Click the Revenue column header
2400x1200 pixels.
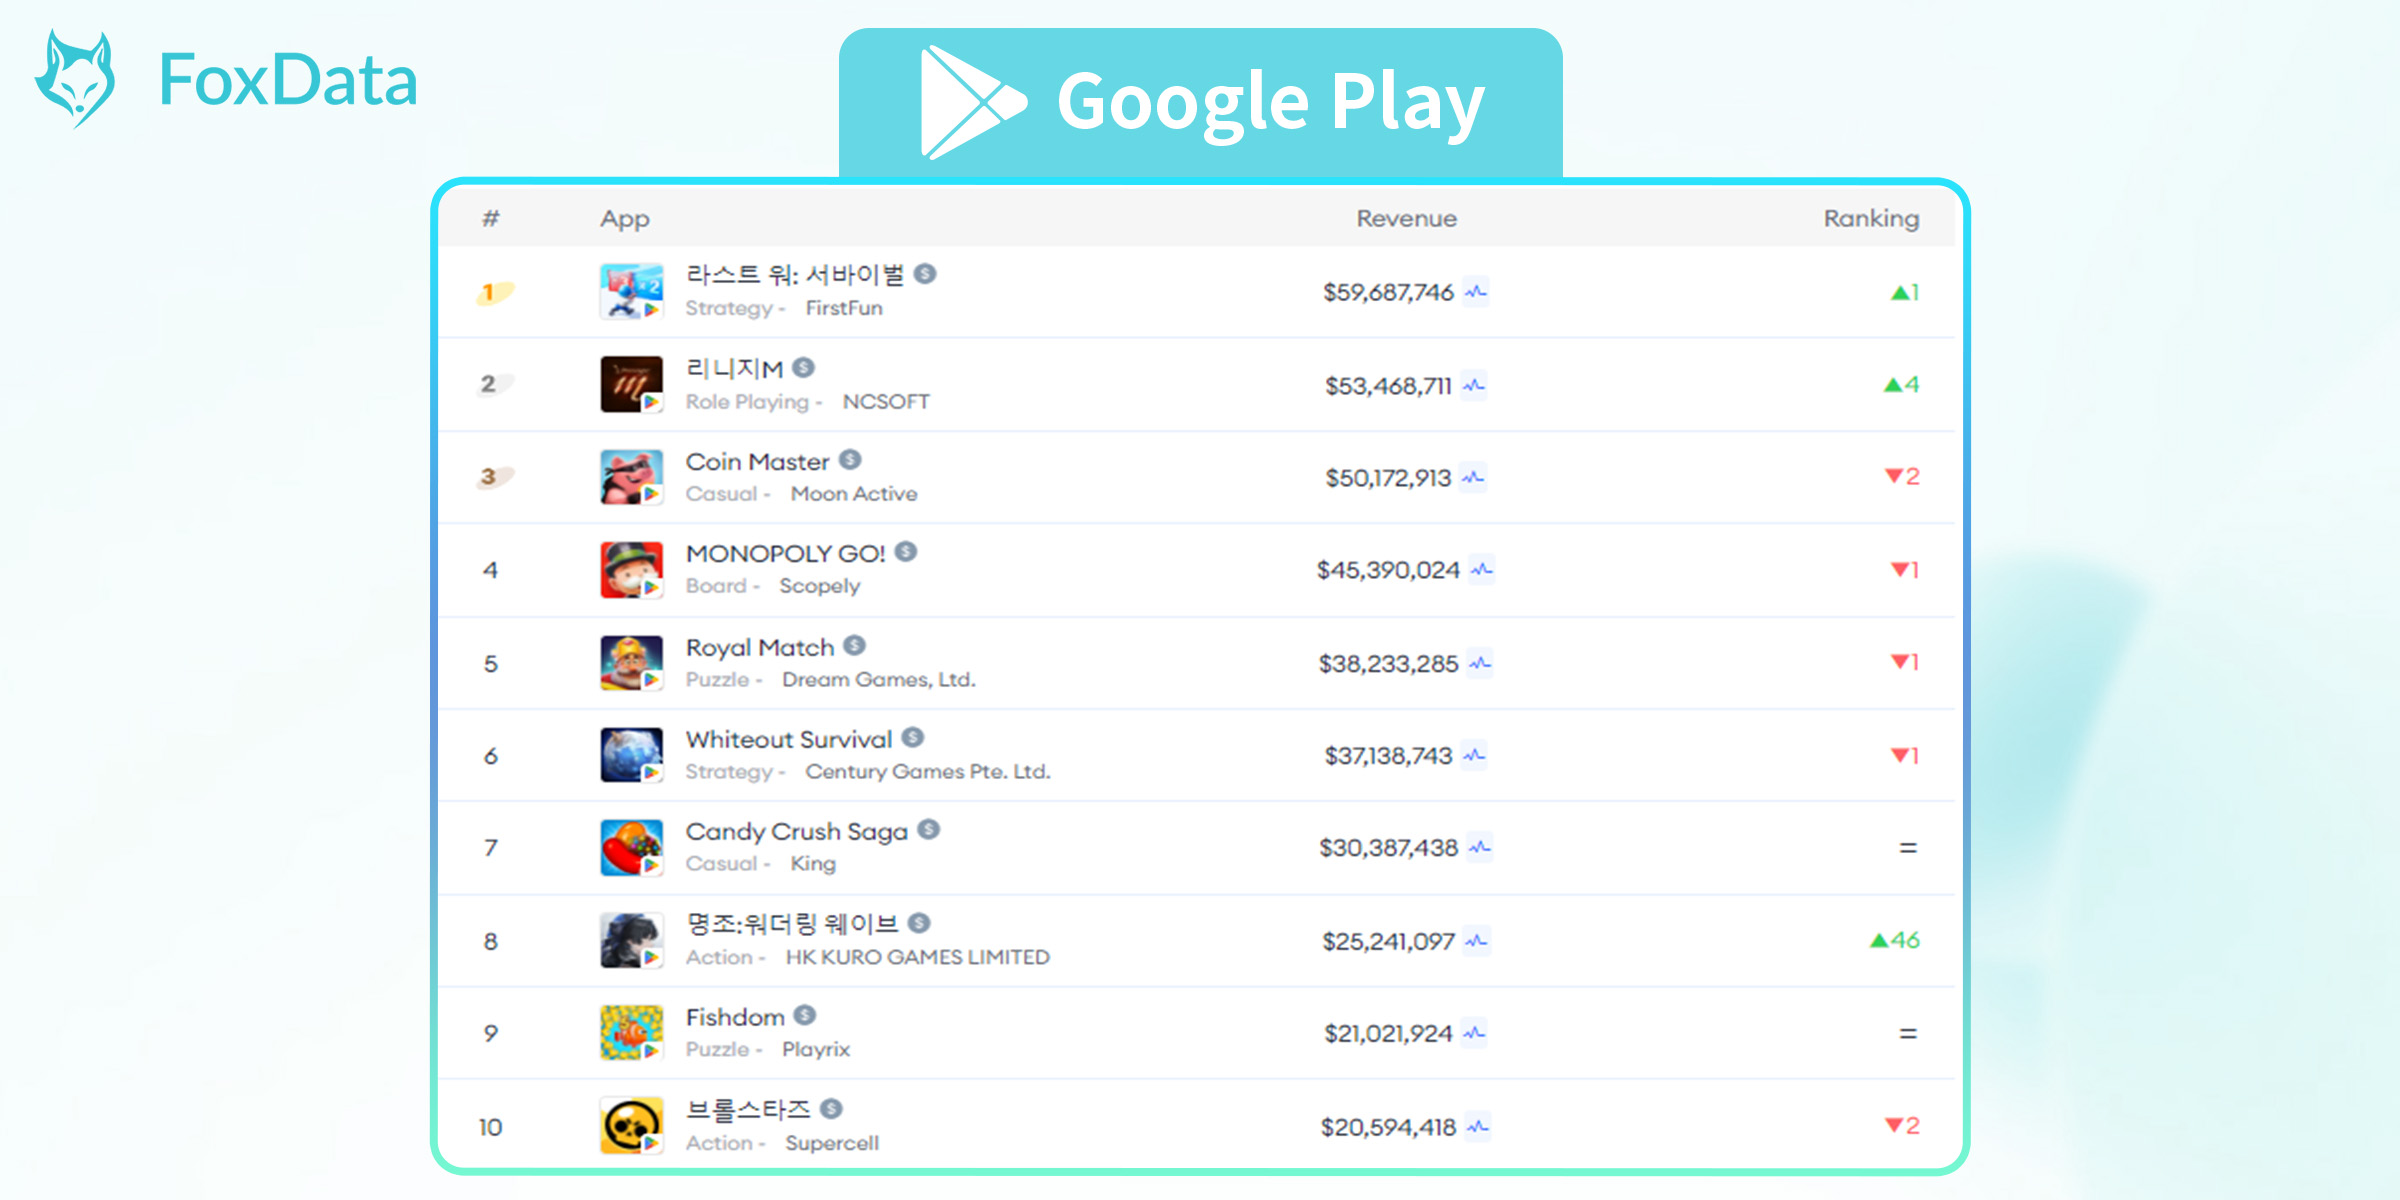(1406, 218)
